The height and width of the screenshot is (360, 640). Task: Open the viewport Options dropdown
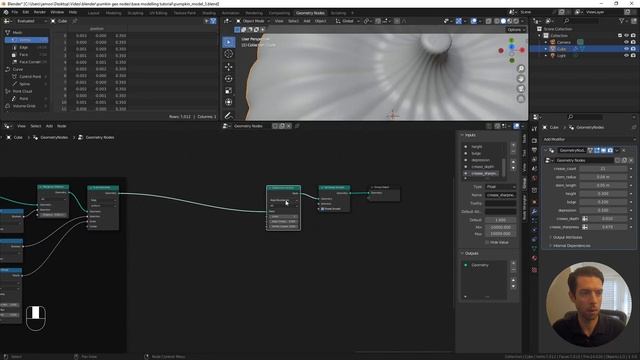pyautogui.click(x=516, y=30)
